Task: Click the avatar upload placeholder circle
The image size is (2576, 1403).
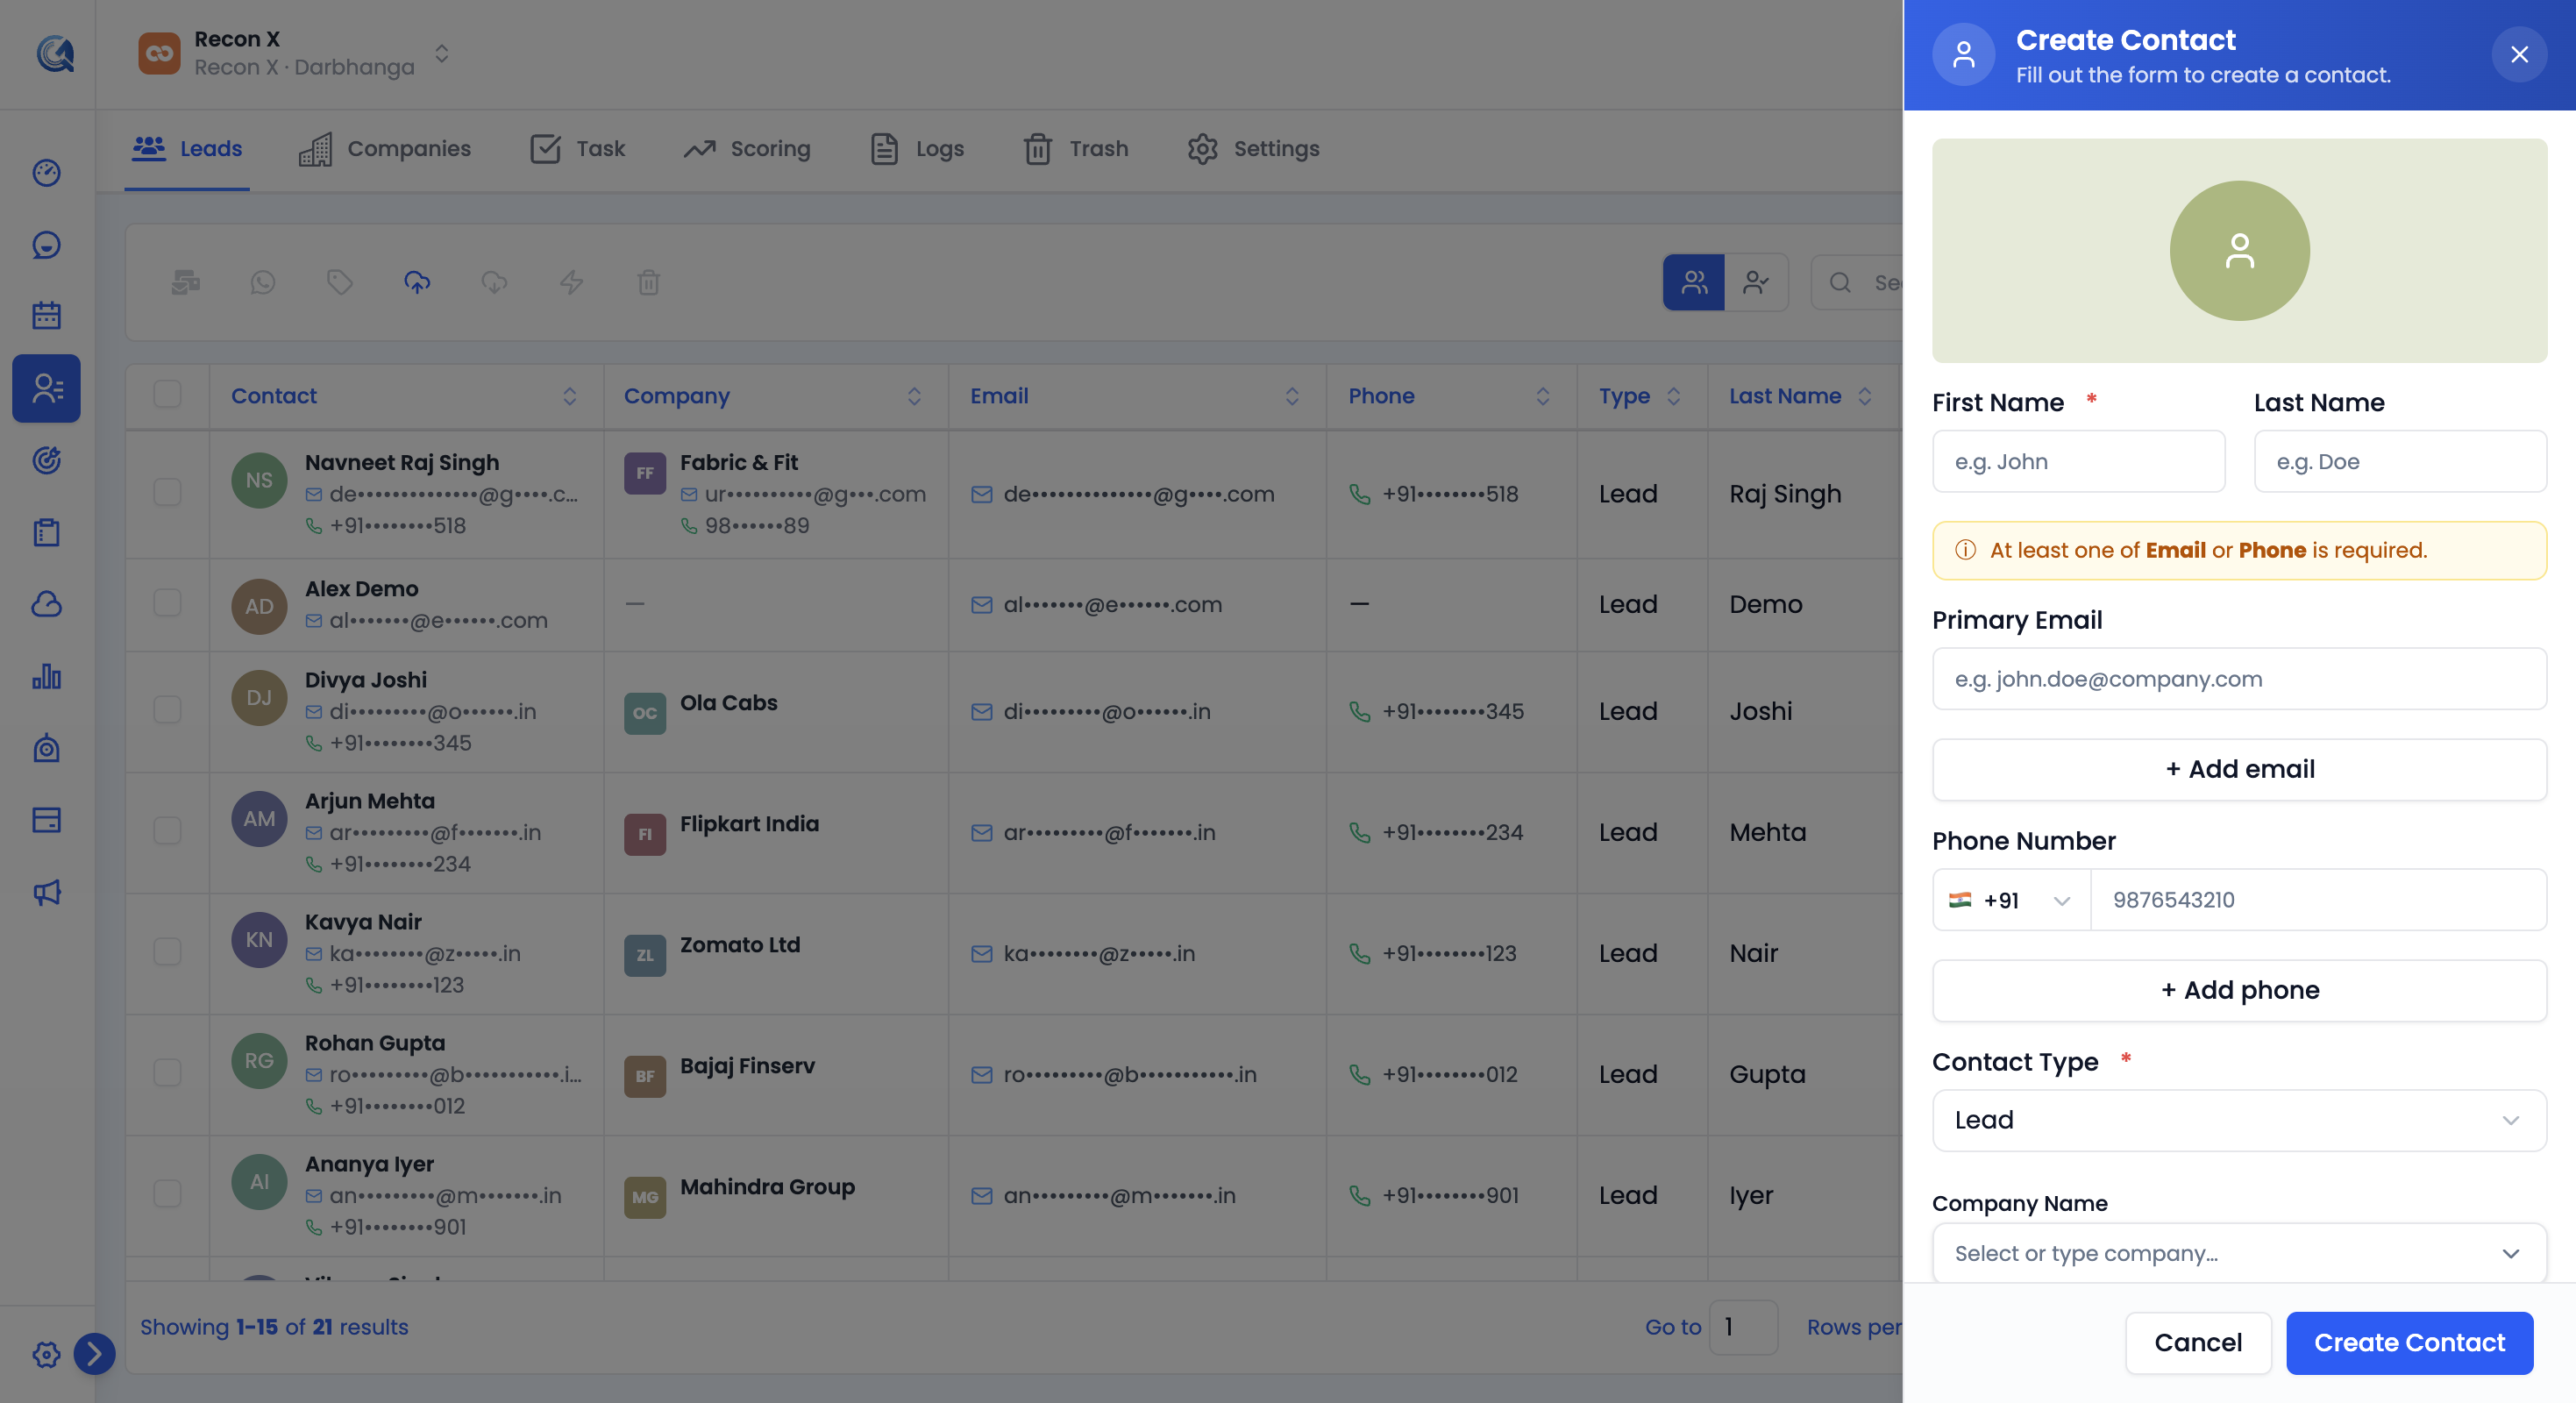Action: (2239, 250)
